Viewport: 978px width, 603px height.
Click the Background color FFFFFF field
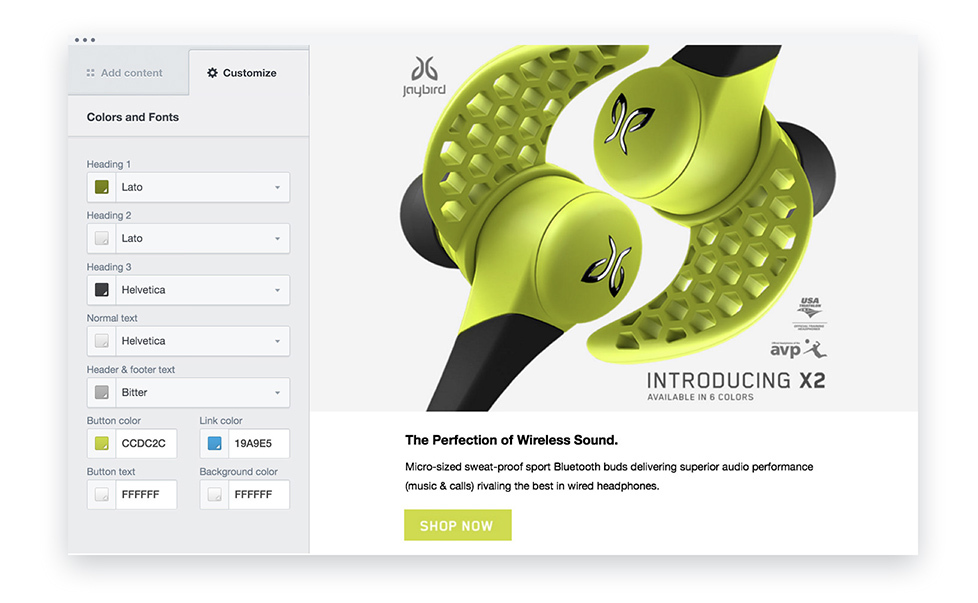259,494
